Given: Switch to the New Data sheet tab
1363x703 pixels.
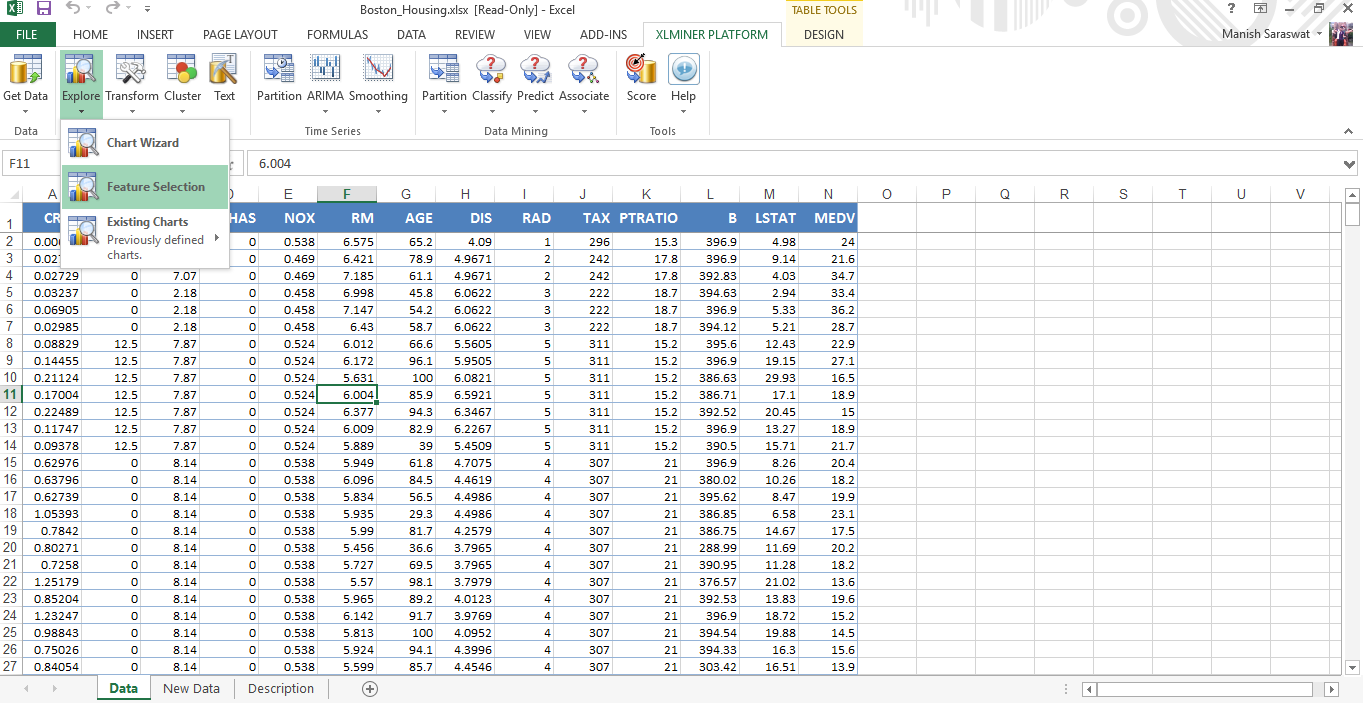Looking at the screenshot, I should [x=191, y=688].
